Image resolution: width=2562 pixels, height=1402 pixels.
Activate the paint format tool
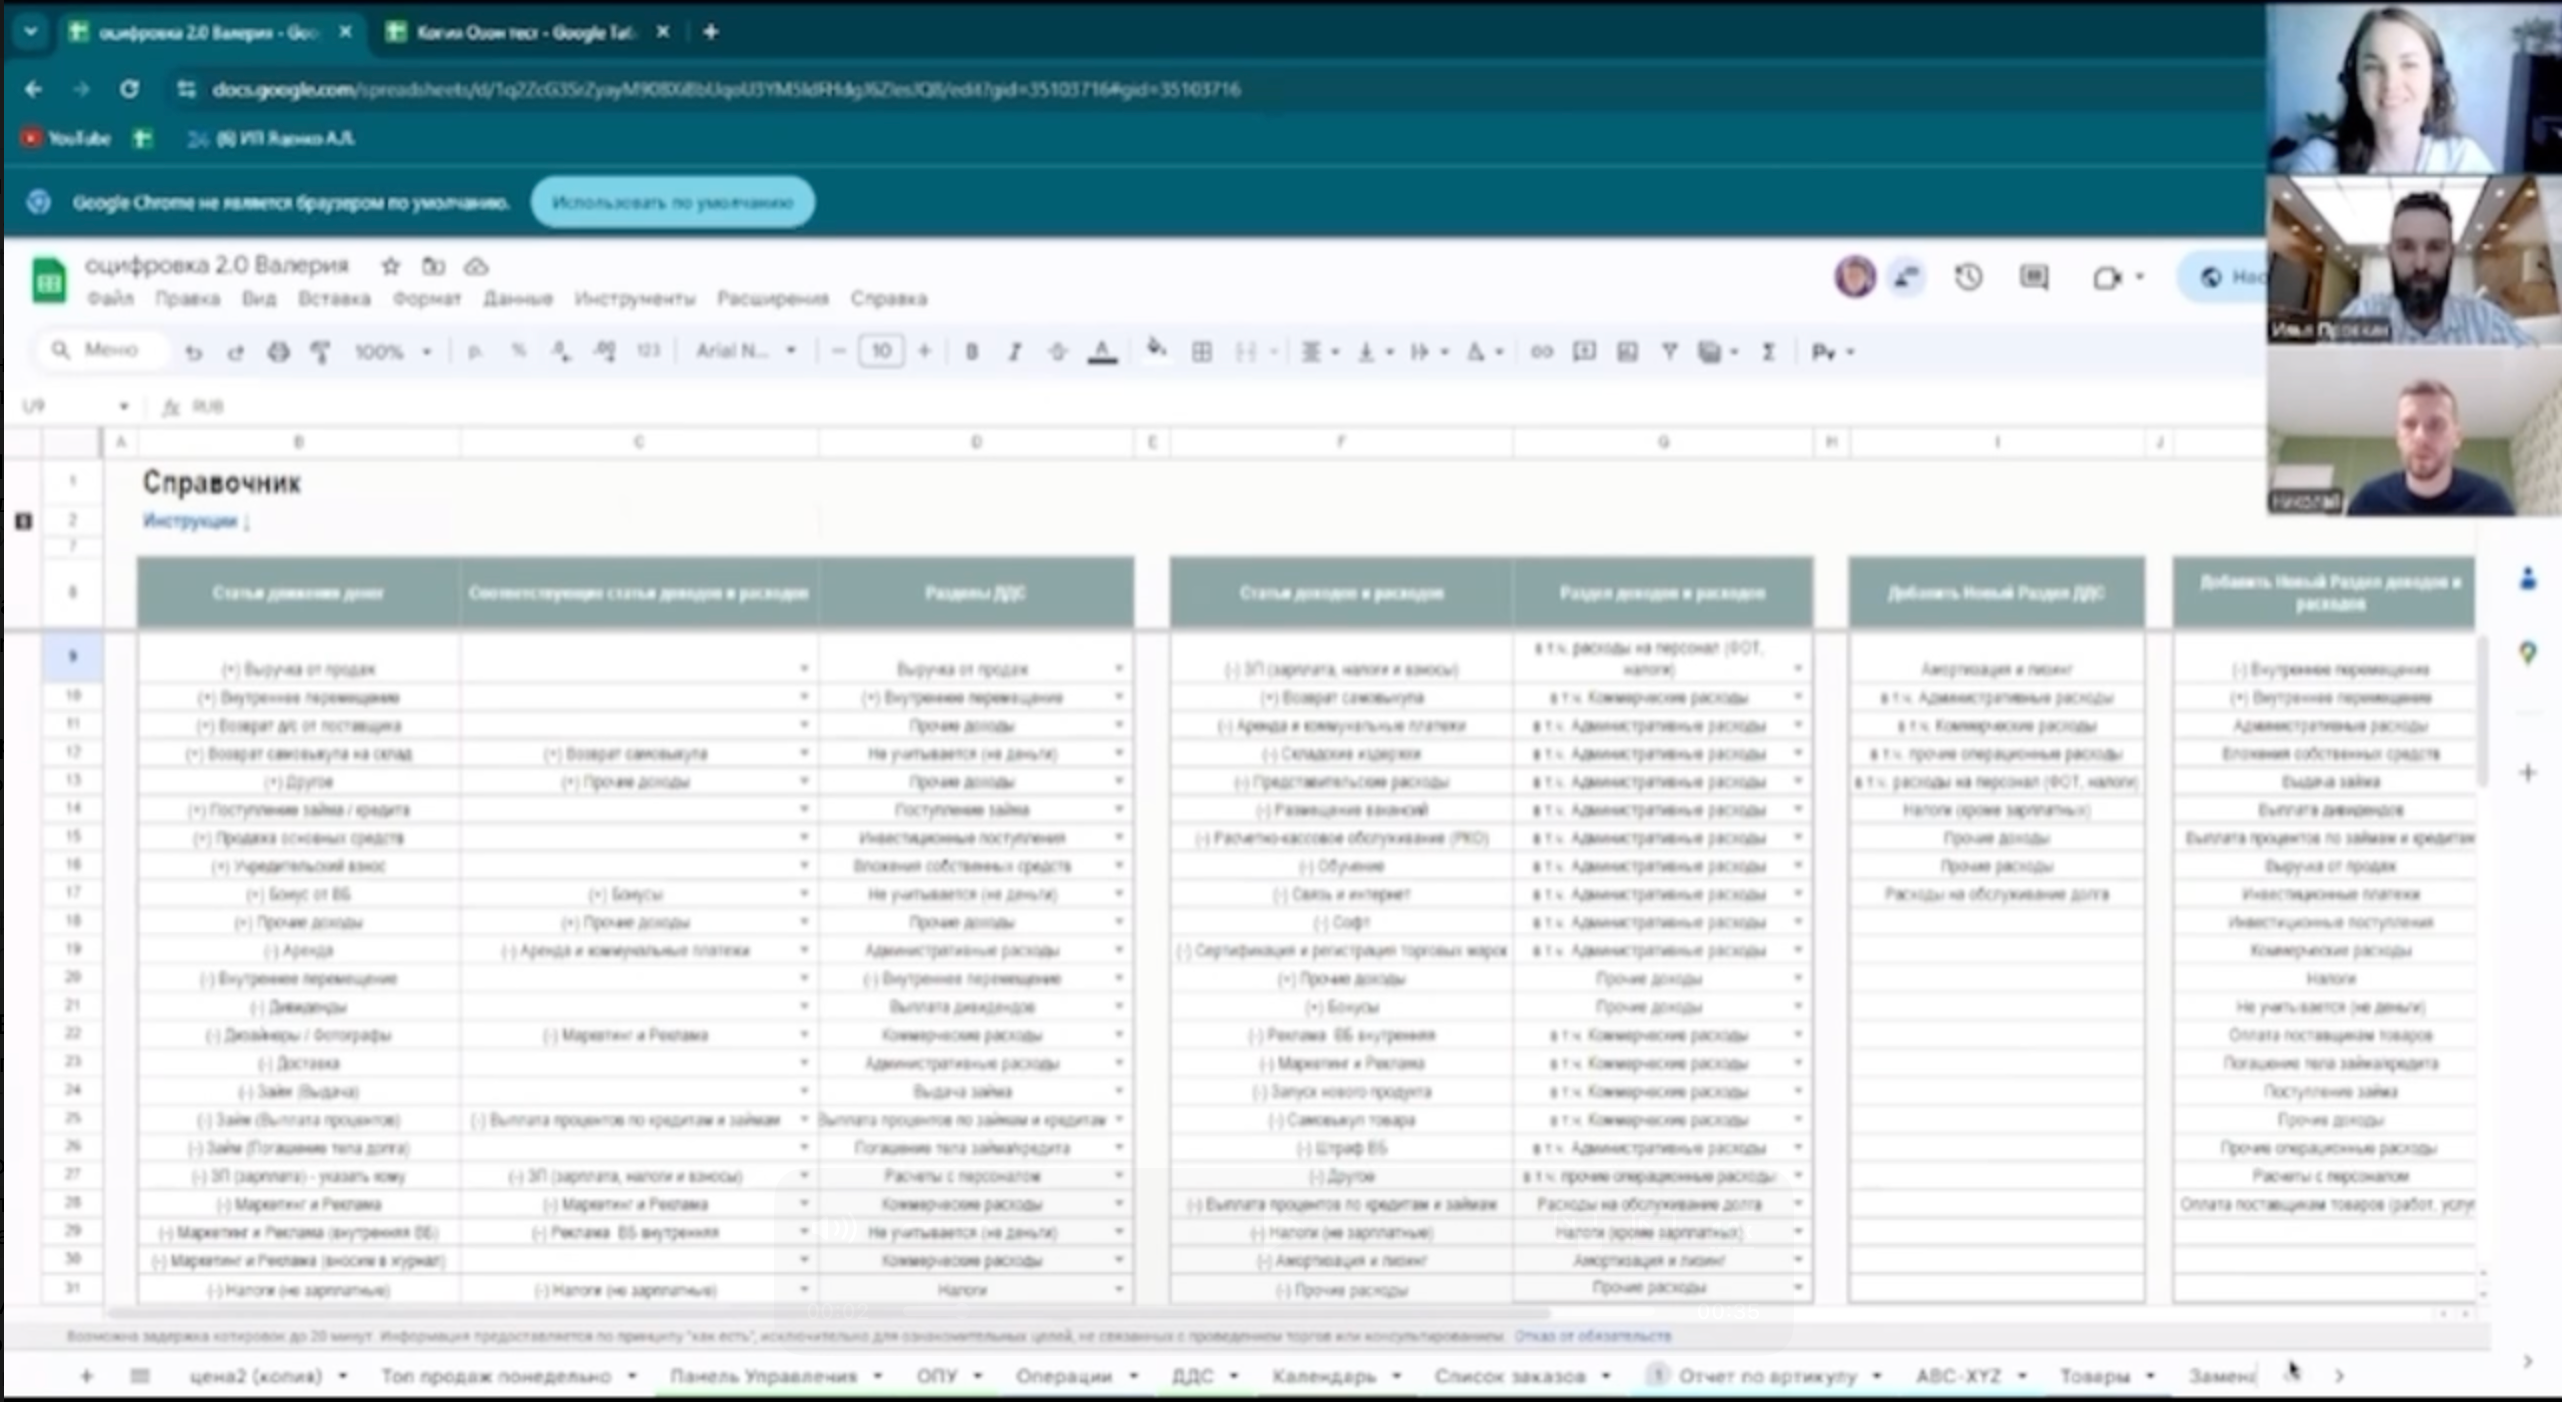tap(321, 352)
